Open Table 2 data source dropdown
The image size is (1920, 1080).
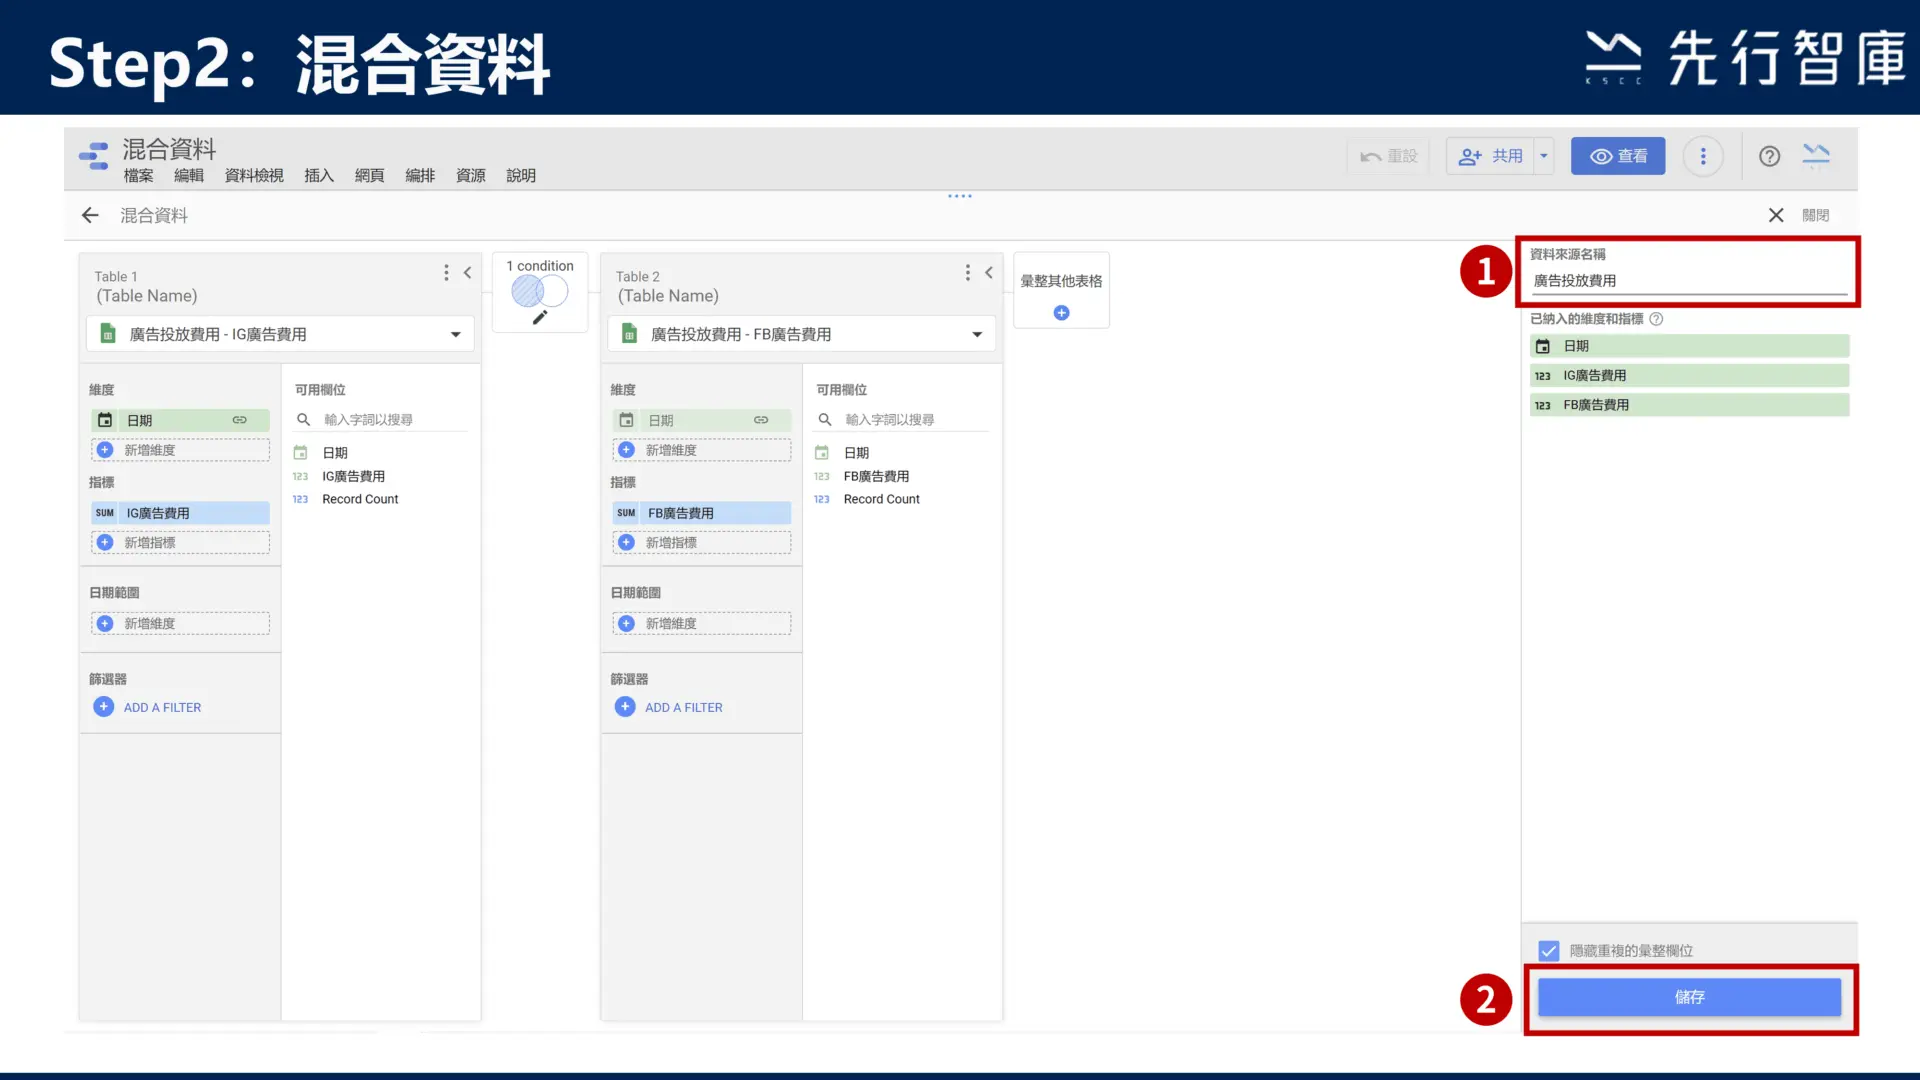801,334
